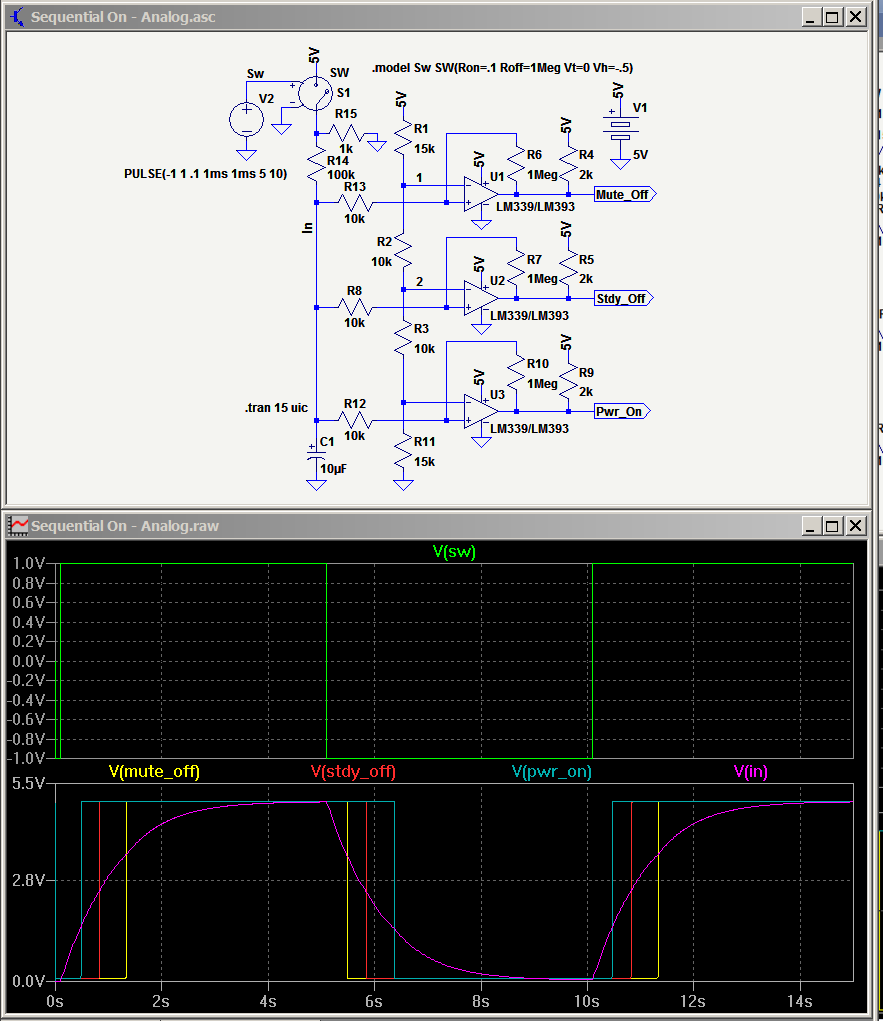This screenshot has height=1021, width=883.
Task: Click resistor R12 symbol
Action: pyautogui.click(x=355, y=421)
